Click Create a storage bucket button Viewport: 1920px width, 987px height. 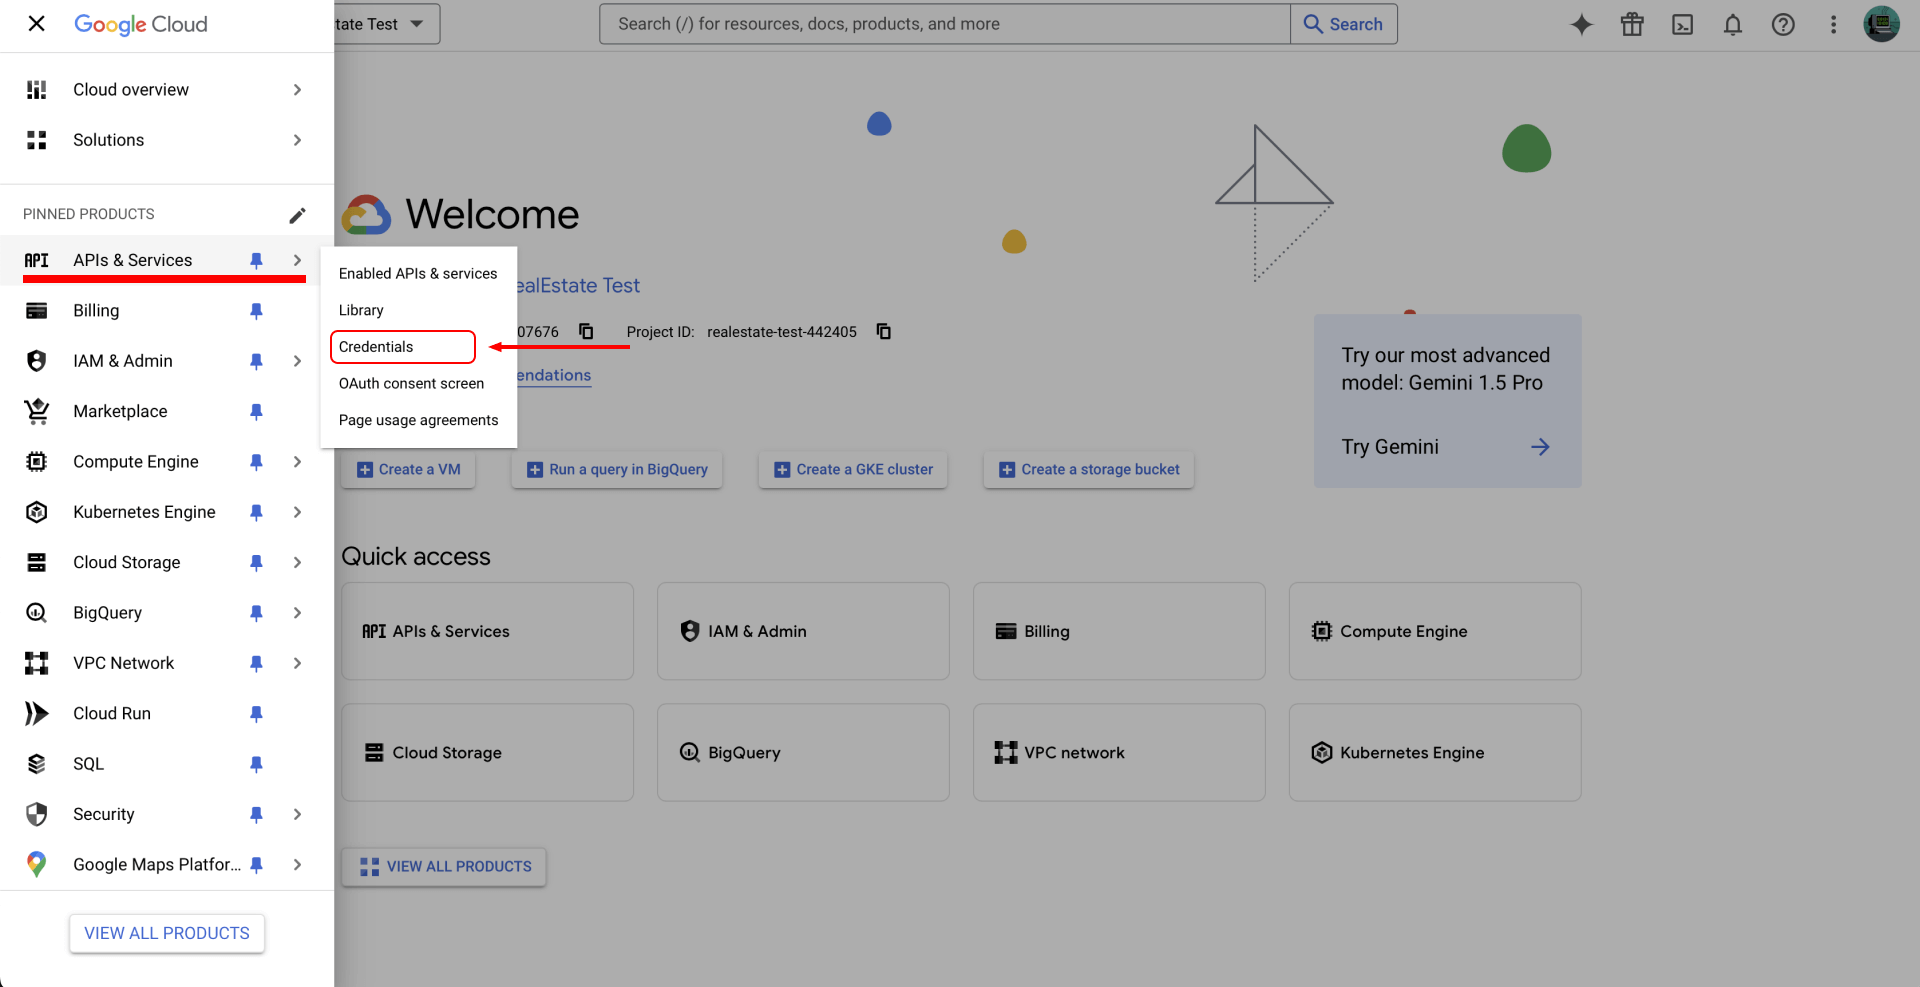pos(1089,470)
